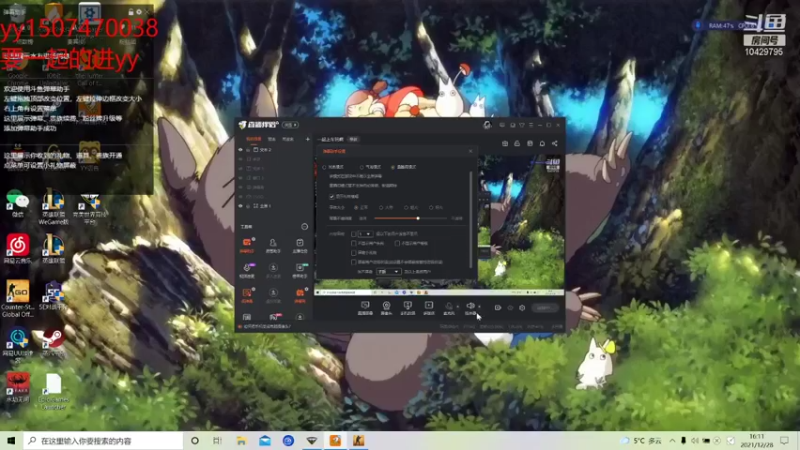Select the middle display mode radio in the dialog
Image resolution: width=800 pixels, height=450 pixels.
361,167
